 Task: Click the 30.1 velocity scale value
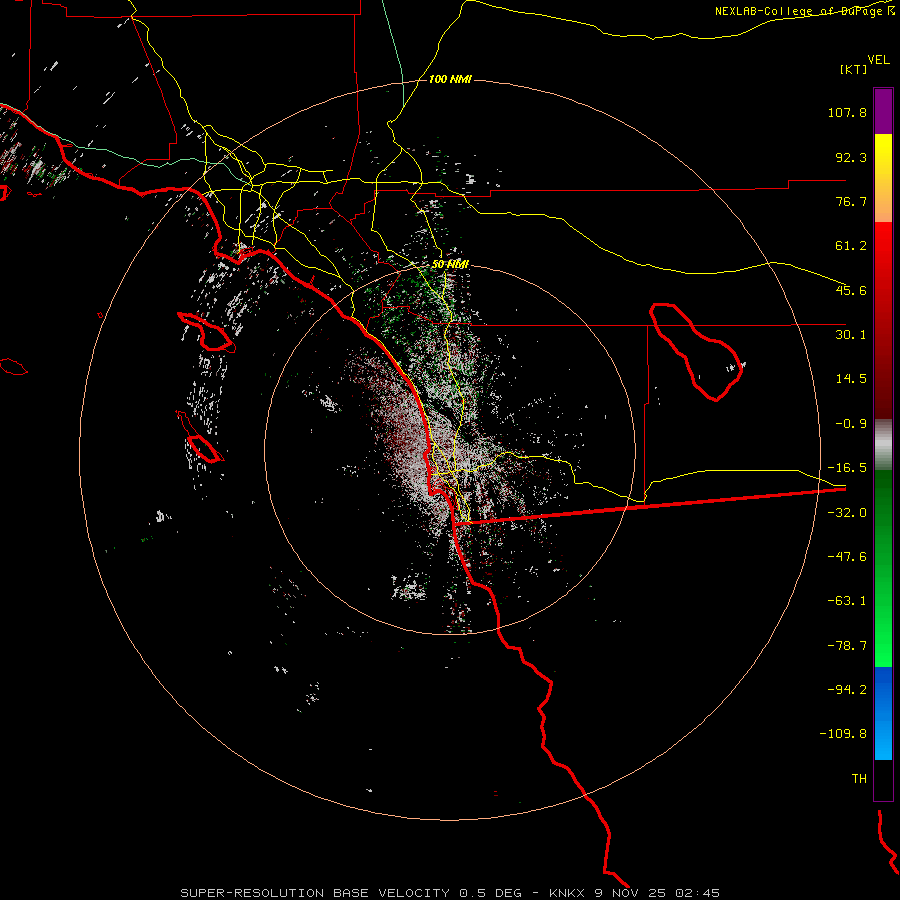click(851, 335)
